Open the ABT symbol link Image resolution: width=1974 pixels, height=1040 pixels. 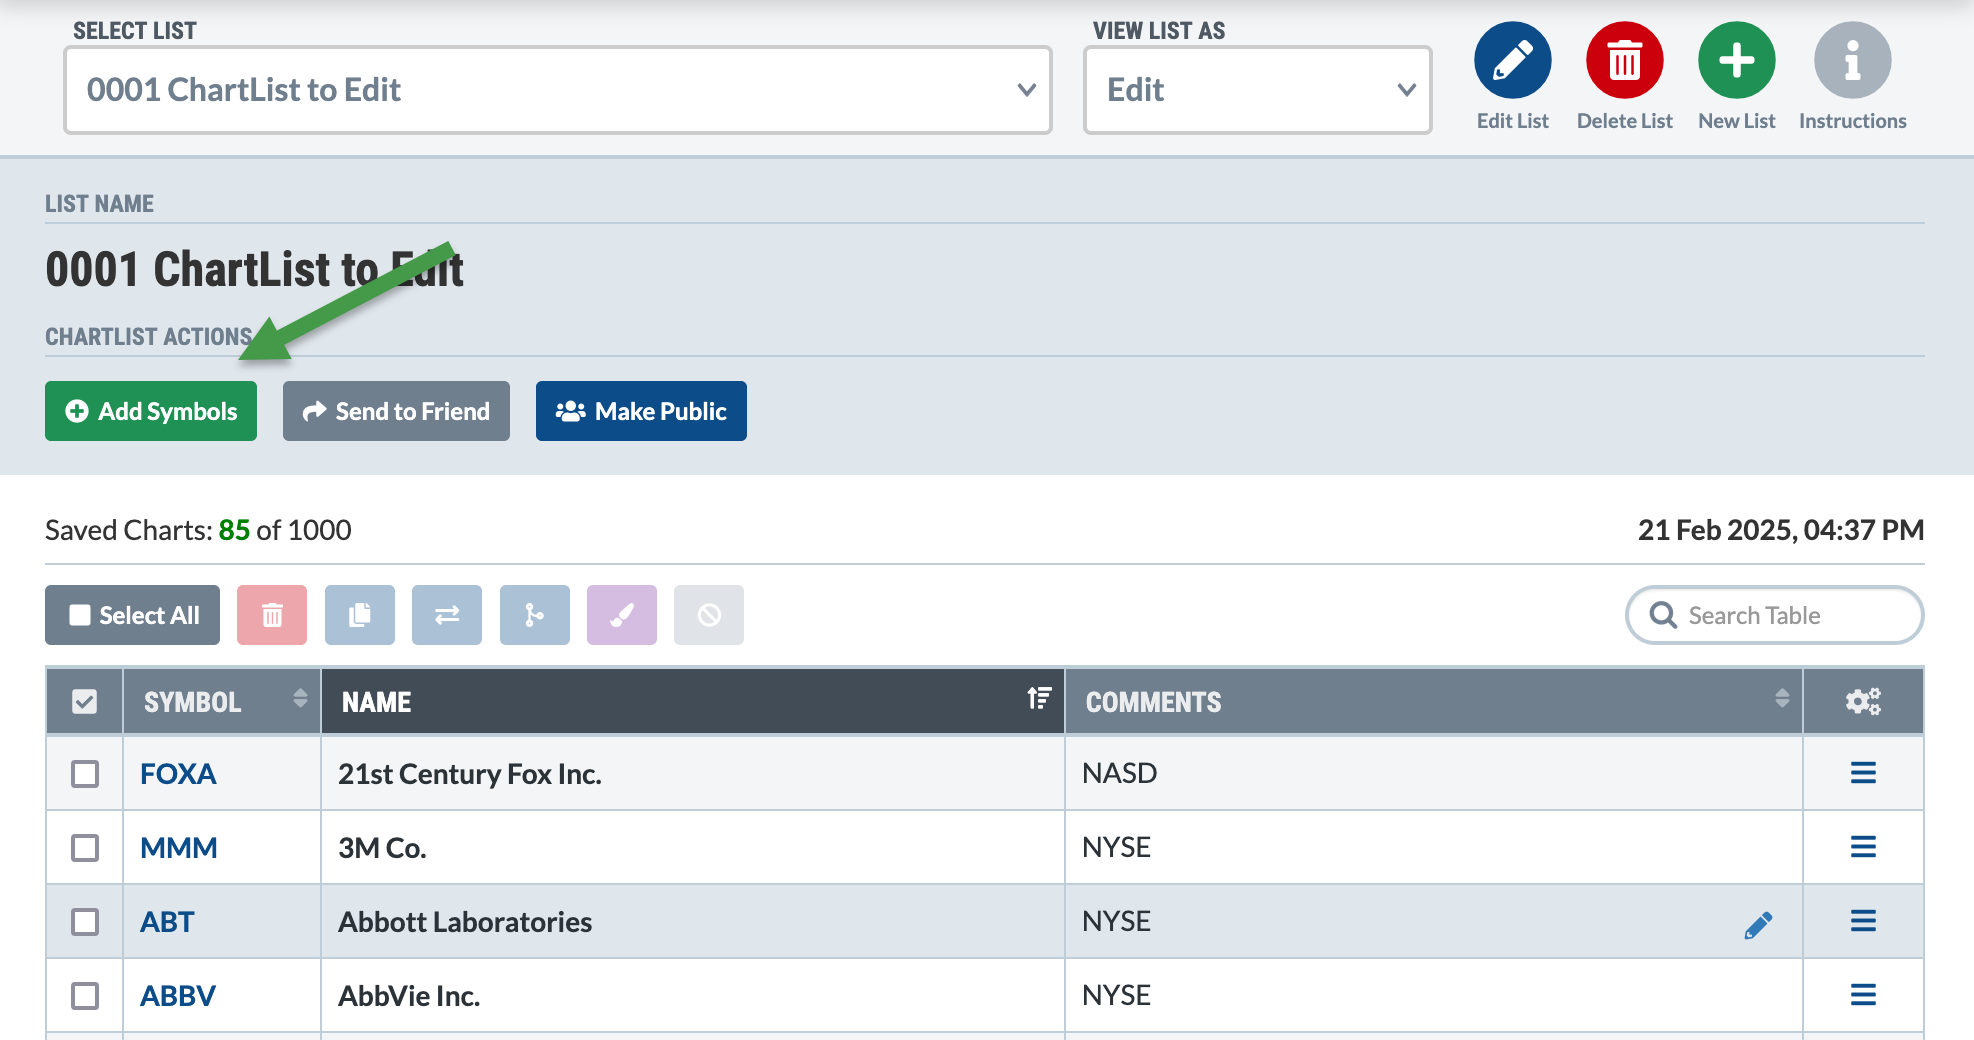click(167, 922)
